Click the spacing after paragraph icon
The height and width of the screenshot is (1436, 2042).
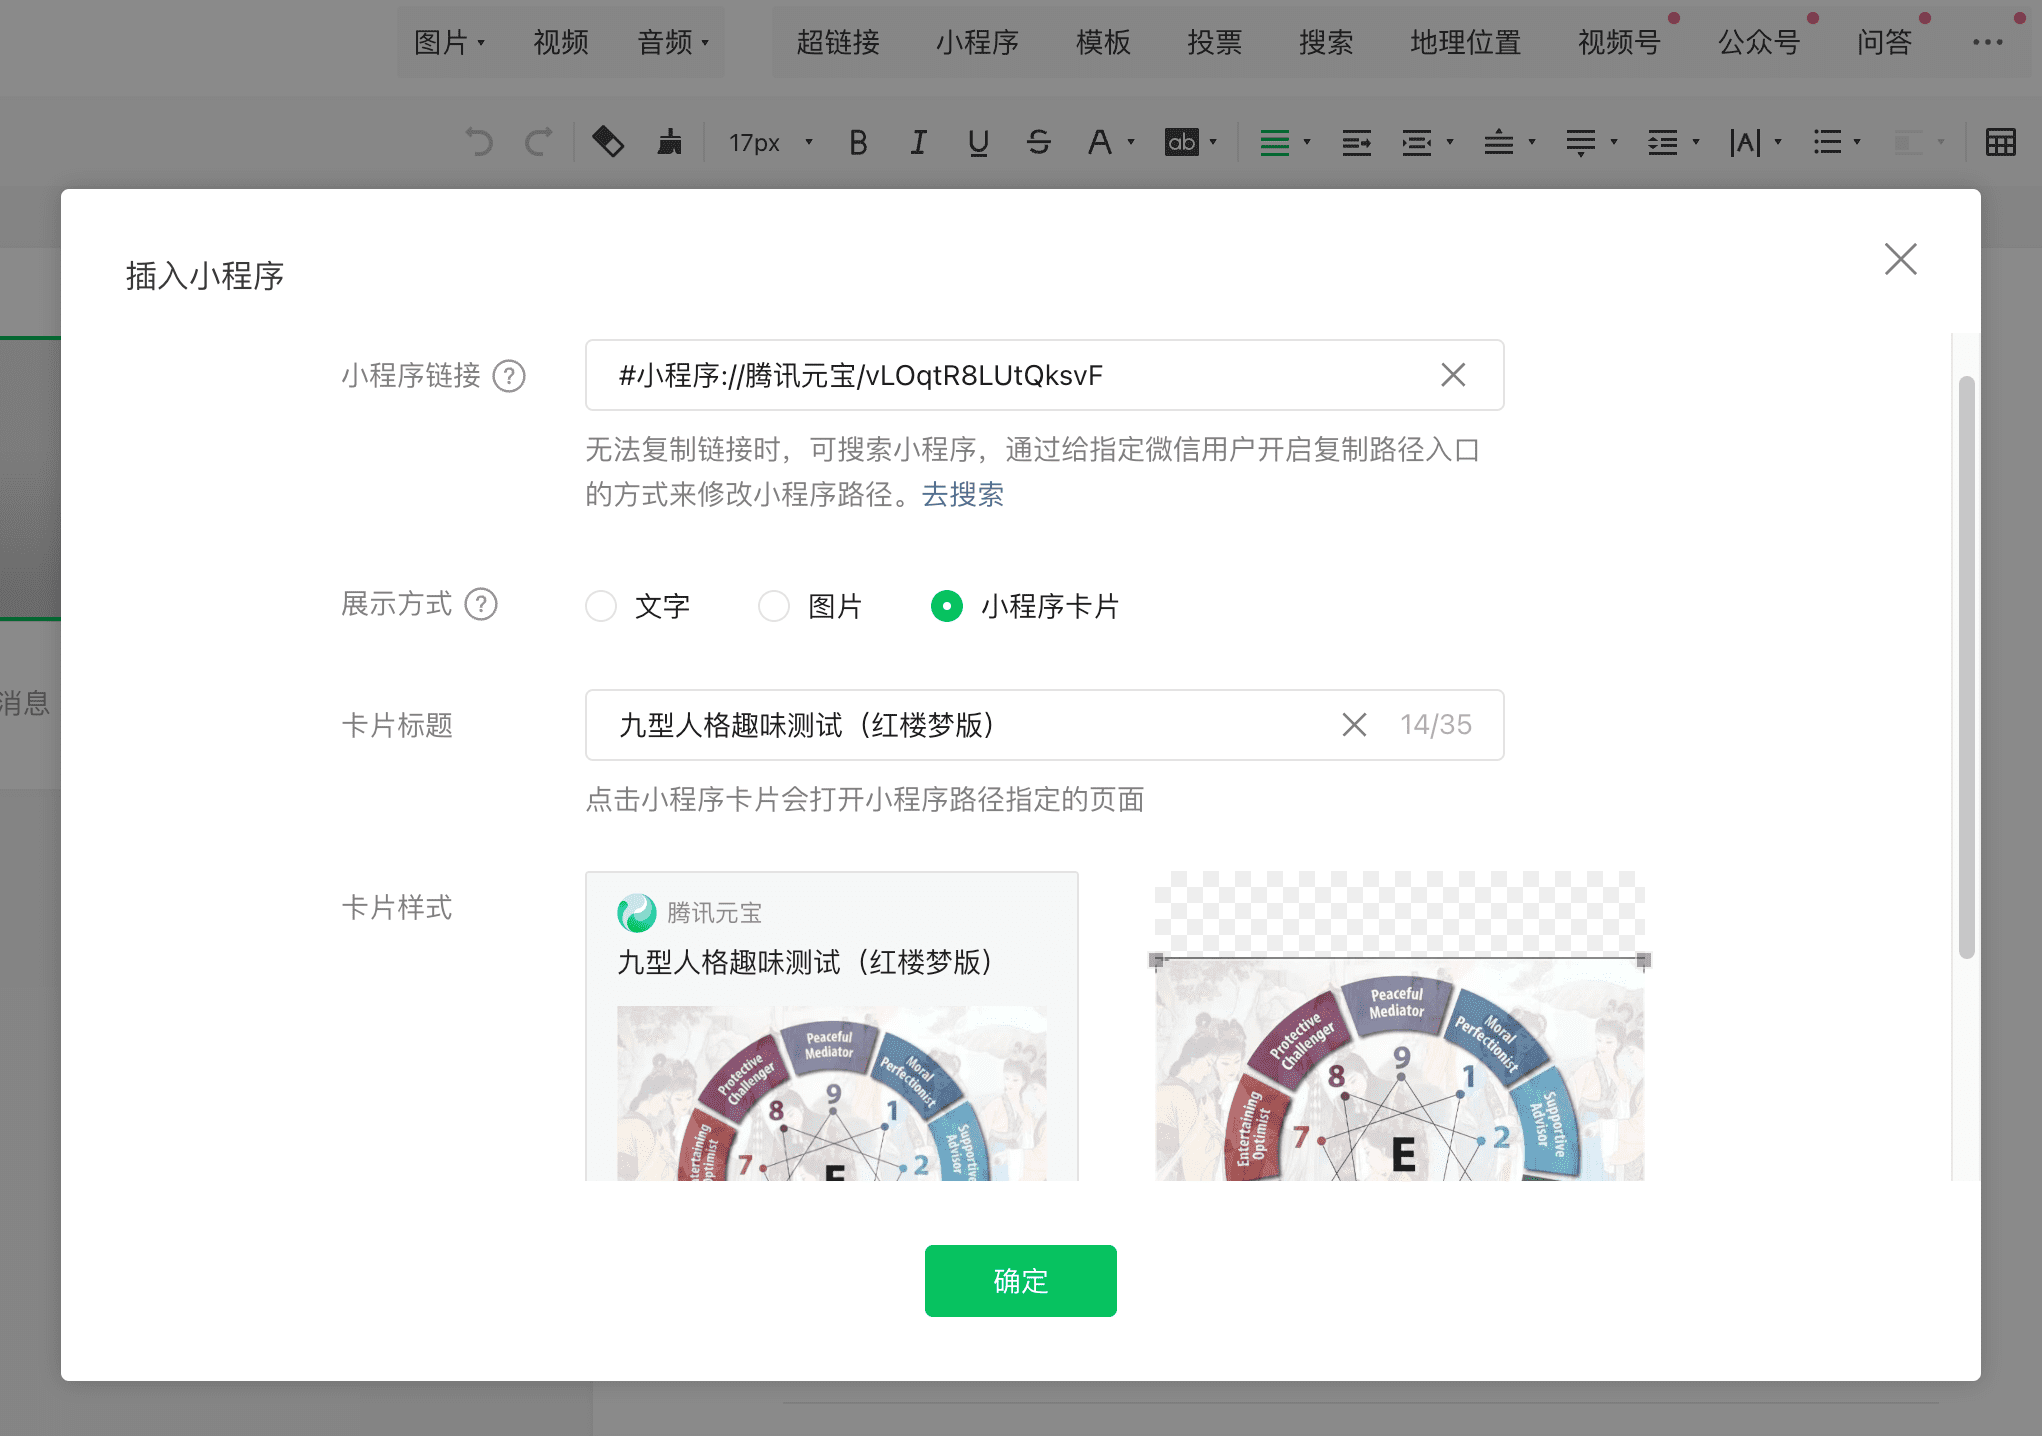click(1581, 143)
